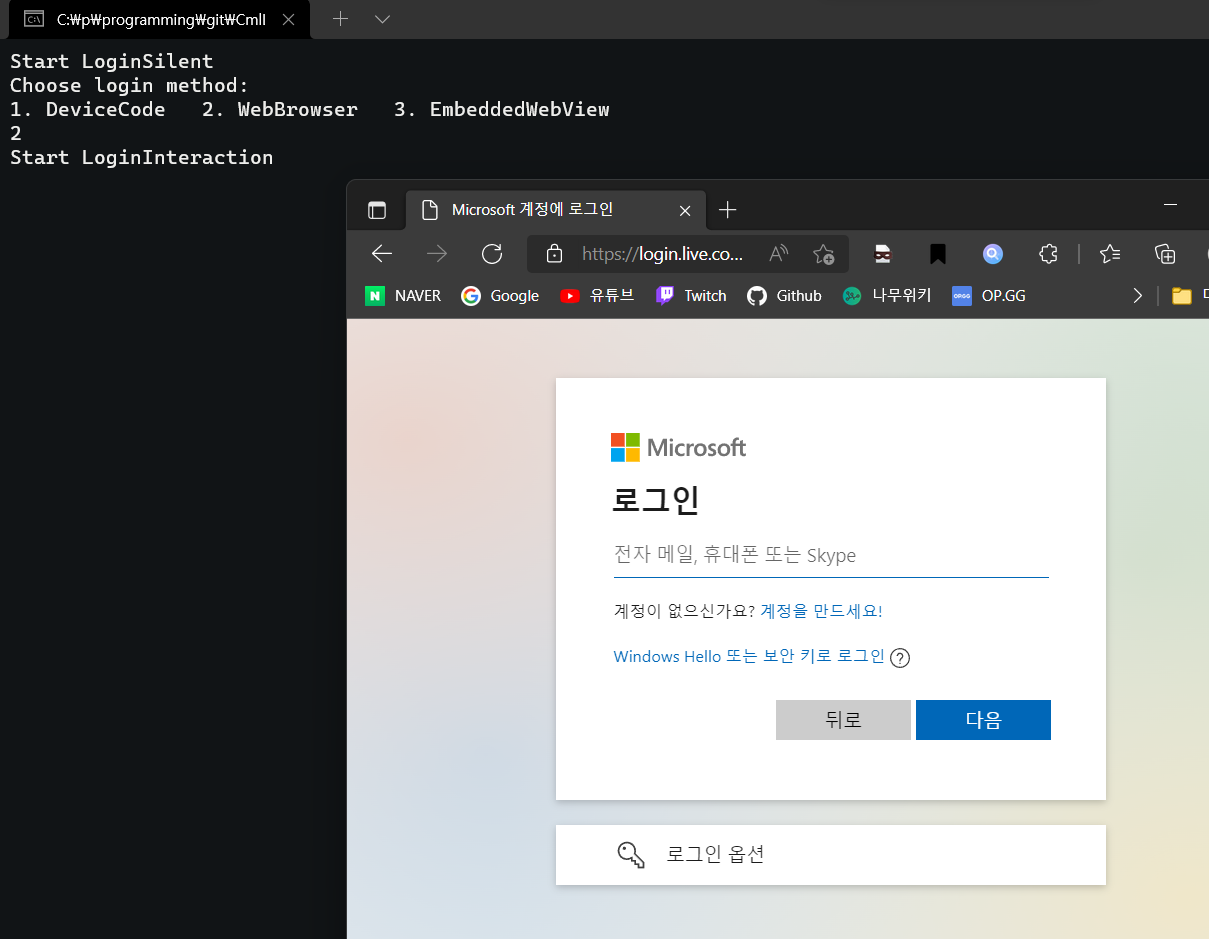Open the masked-face extension icon
Image resolution: width=1209 pixels, height=939 pixels.
pos(882,254)
